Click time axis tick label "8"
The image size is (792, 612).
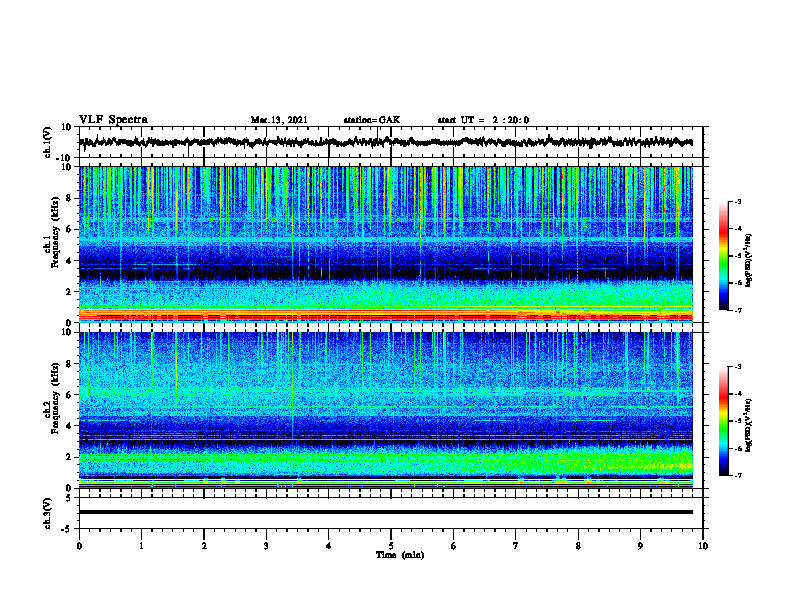pyautogui.click(x=578, y=546)
